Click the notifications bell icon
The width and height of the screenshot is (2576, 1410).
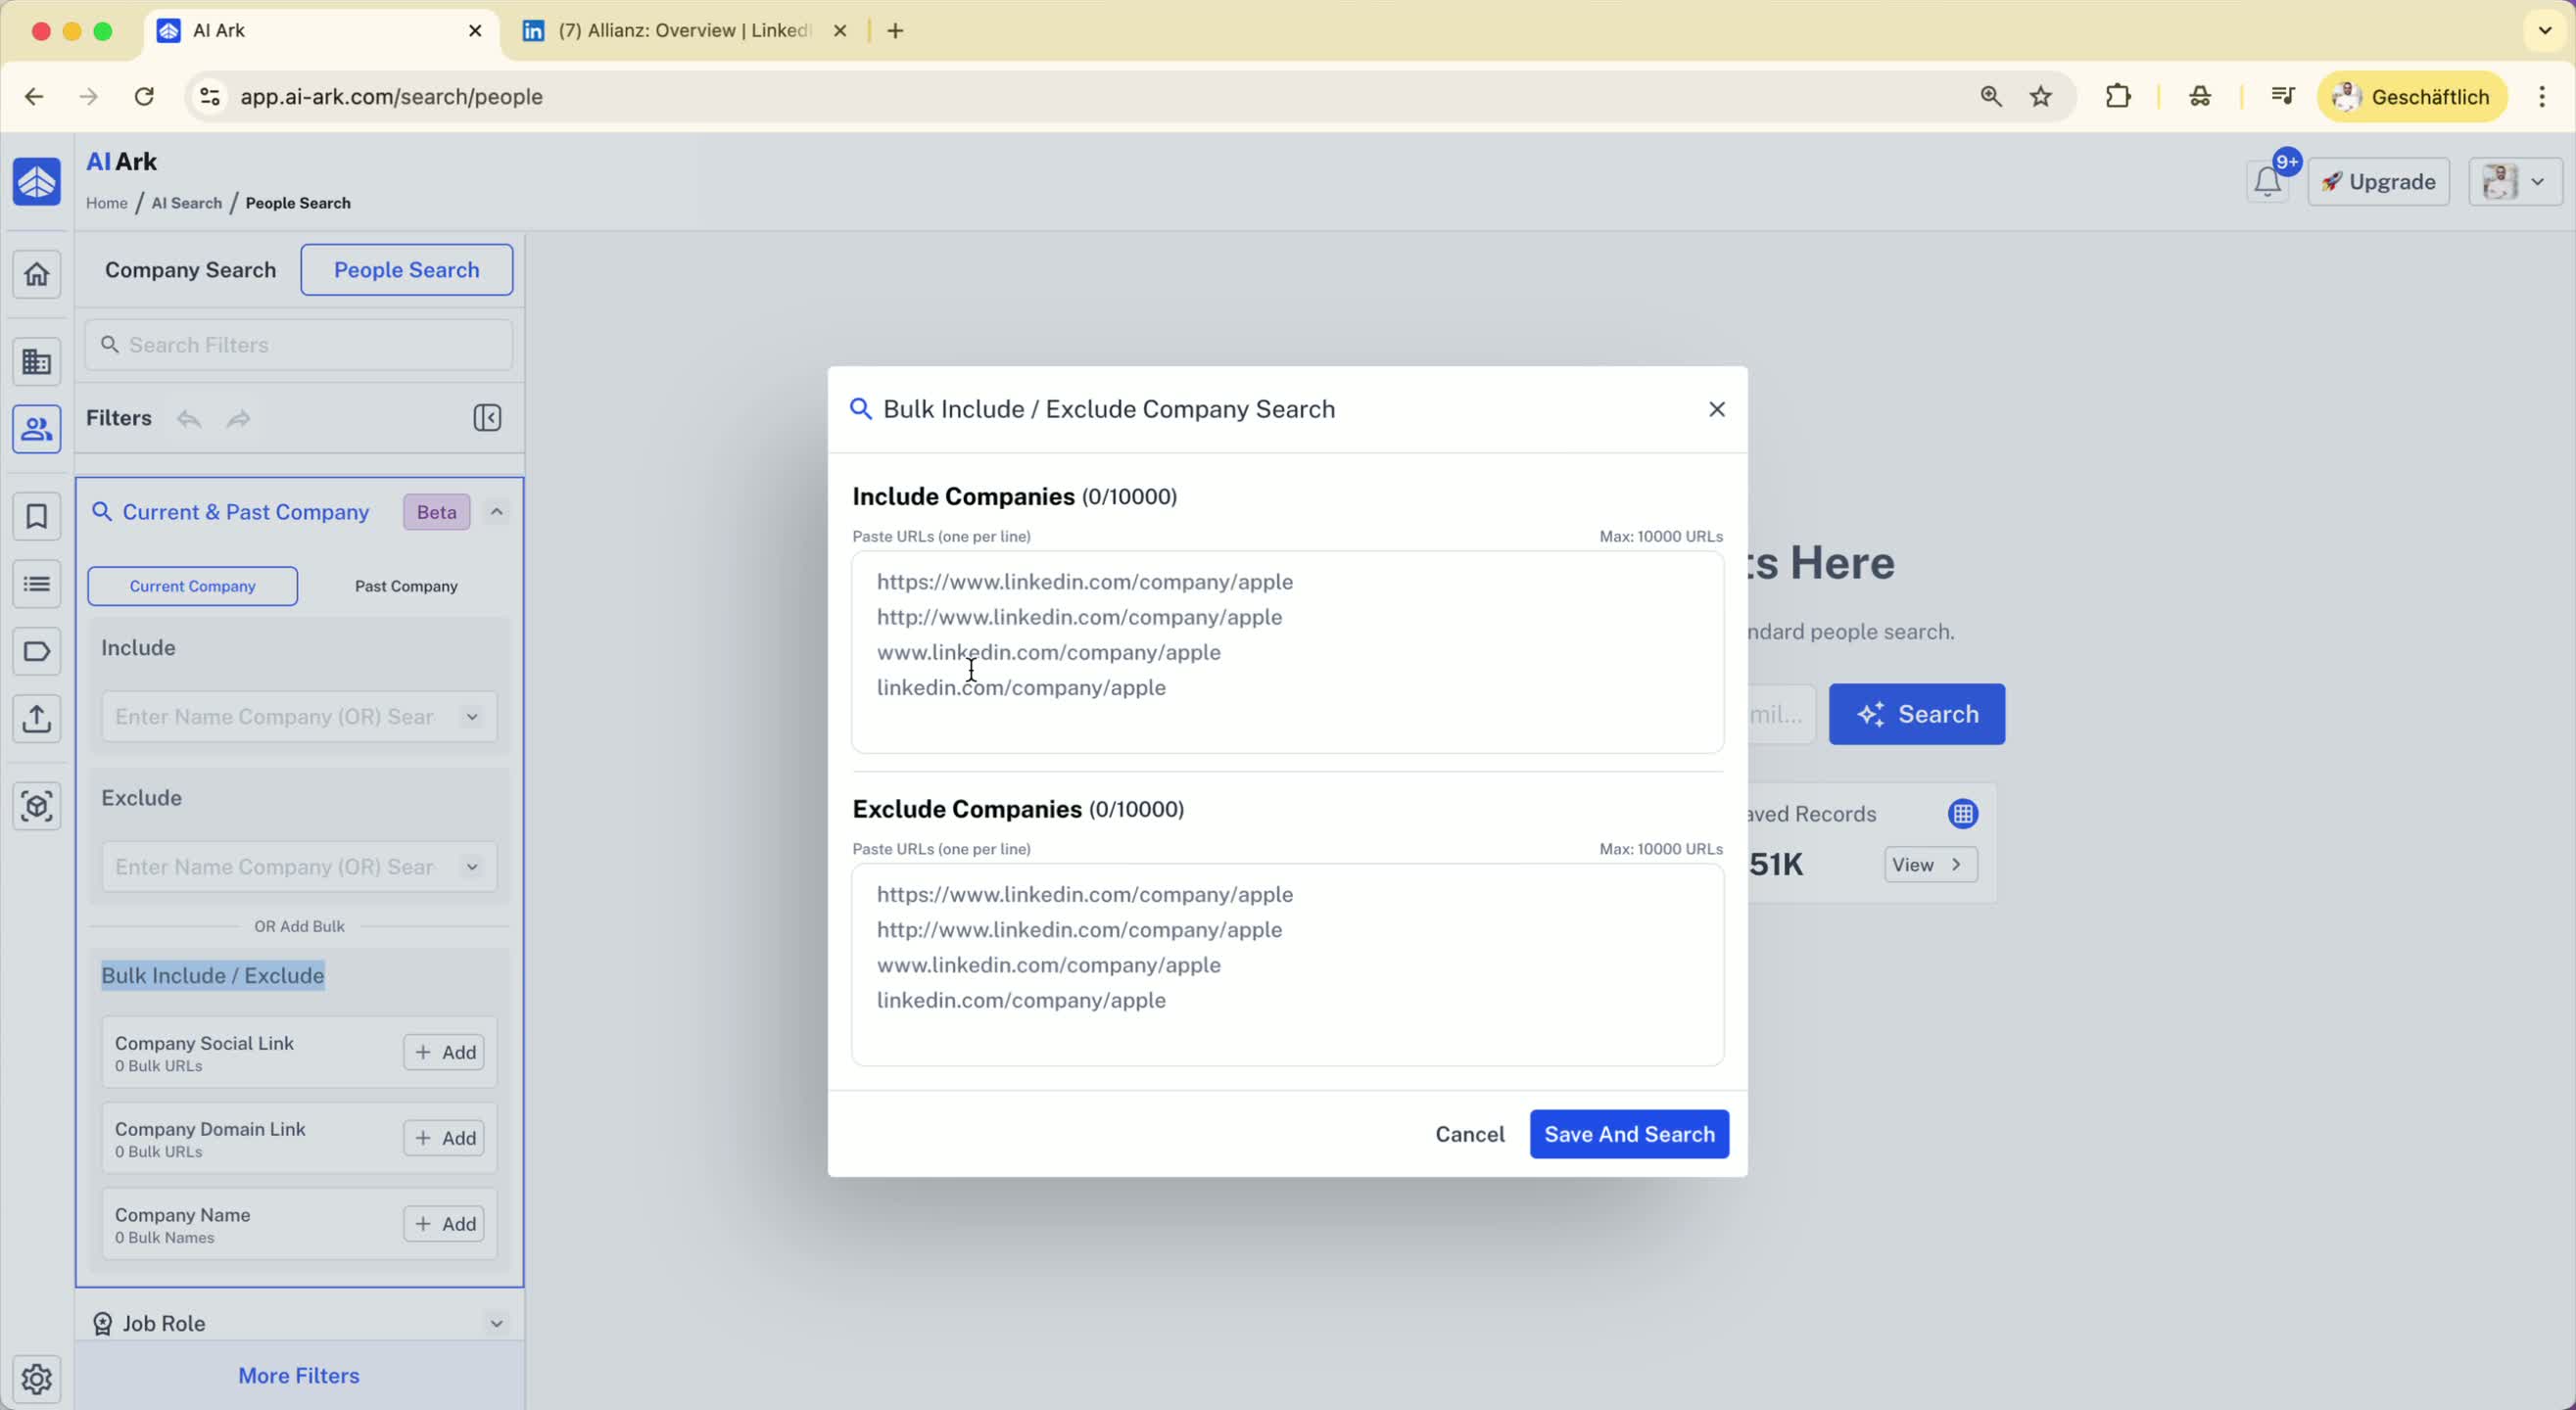[2267, 182]
